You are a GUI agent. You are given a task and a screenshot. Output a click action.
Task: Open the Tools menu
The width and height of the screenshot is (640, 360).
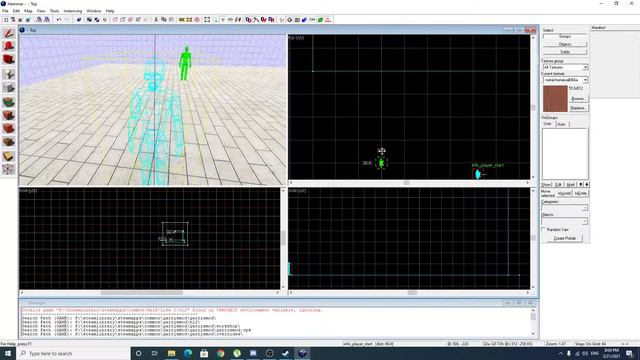tap(54, 11)
